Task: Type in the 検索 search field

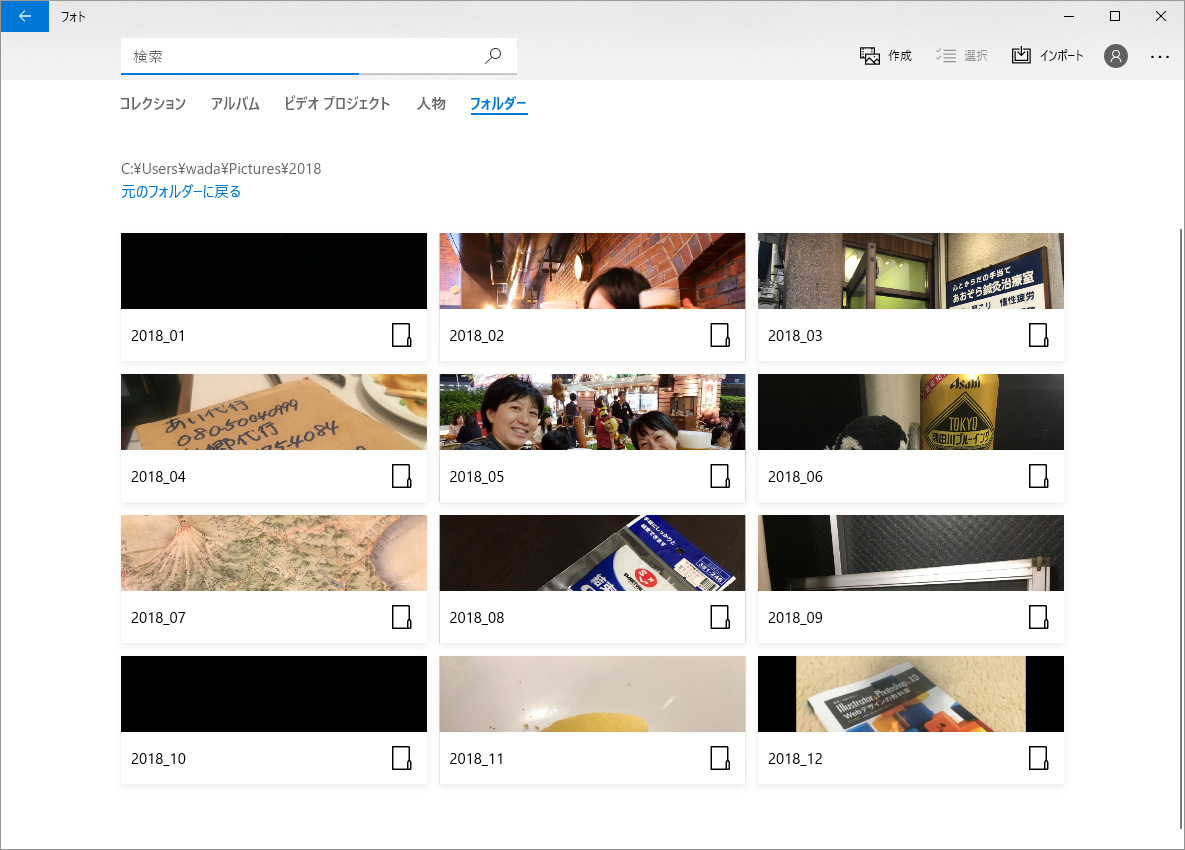Action: point(300,57)
